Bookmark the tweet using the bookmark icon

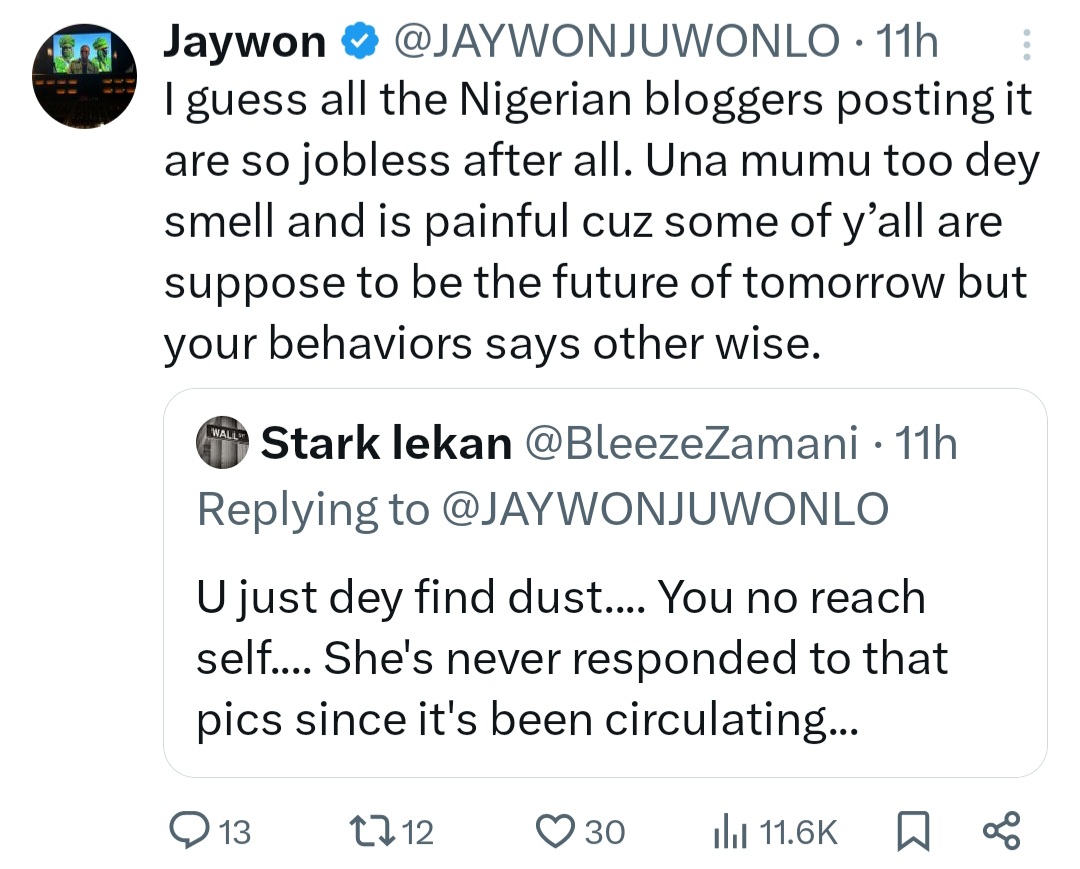click(x=912, y=828)
